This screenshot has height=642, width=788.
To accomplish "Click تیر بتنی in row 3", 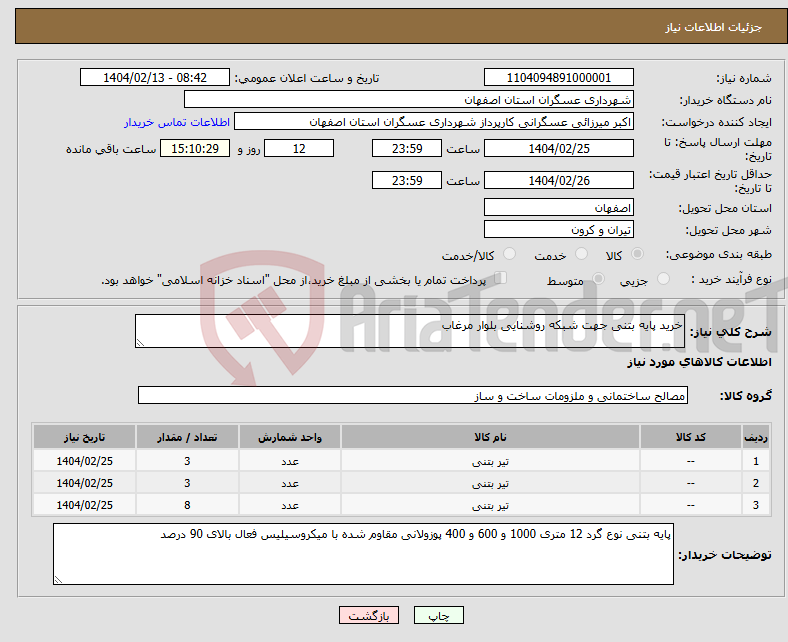I will tap(490, 505).
